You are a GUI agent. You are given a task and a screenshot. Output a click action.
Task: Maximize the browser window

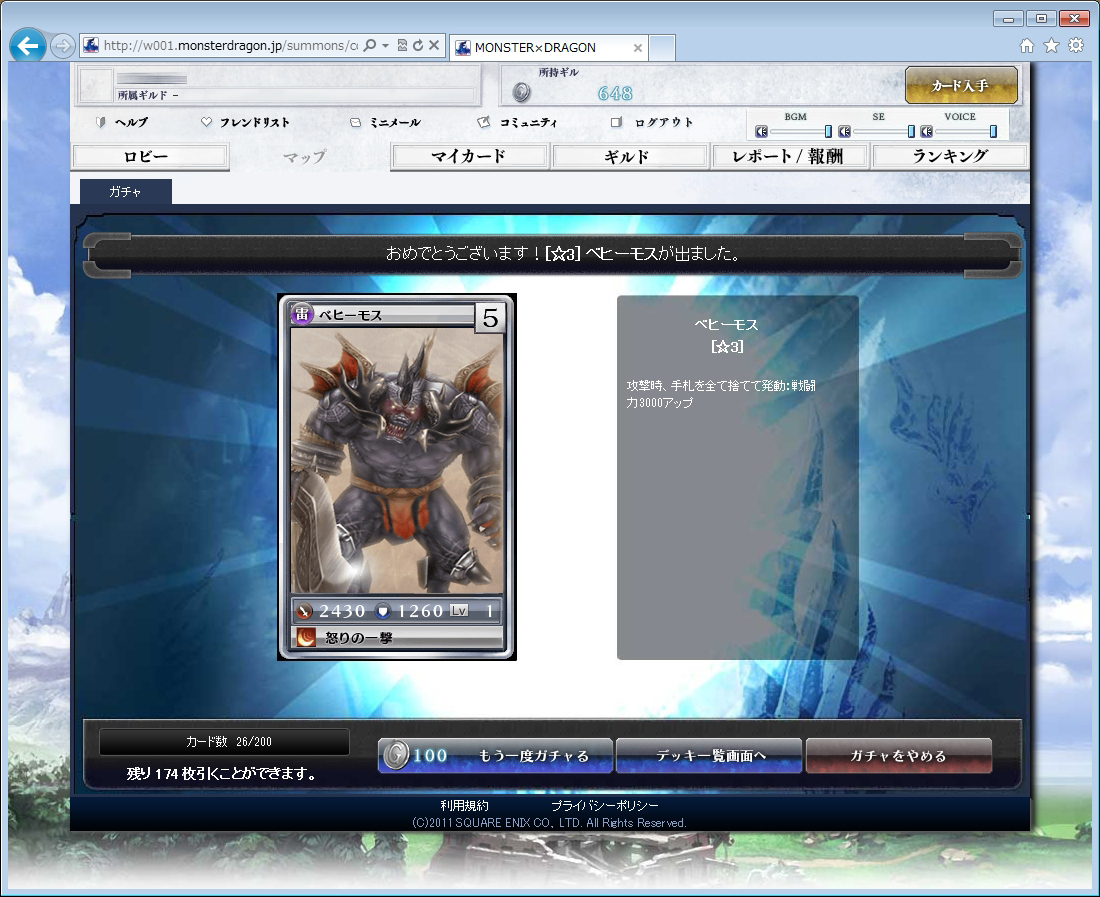tap(1041, 19)
